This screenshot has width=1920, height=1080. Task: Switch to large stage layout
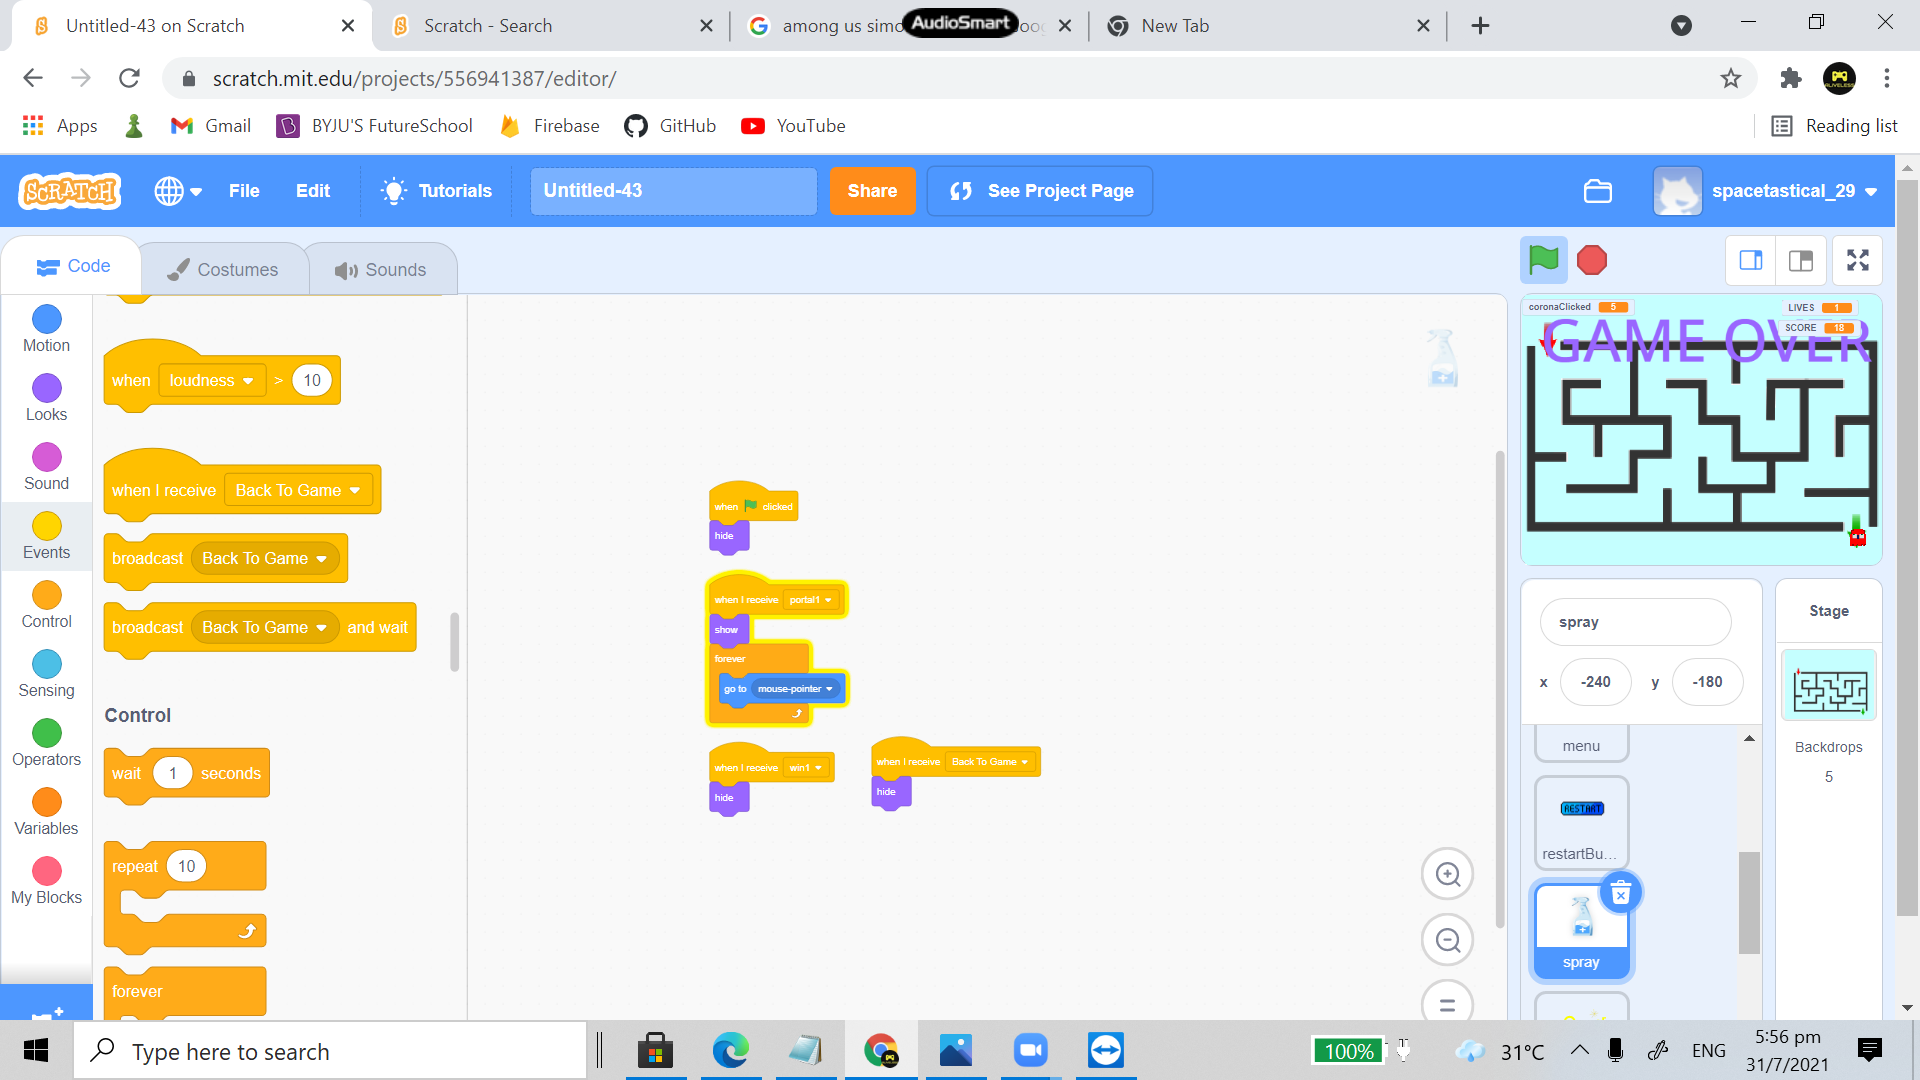(1801, 261)
